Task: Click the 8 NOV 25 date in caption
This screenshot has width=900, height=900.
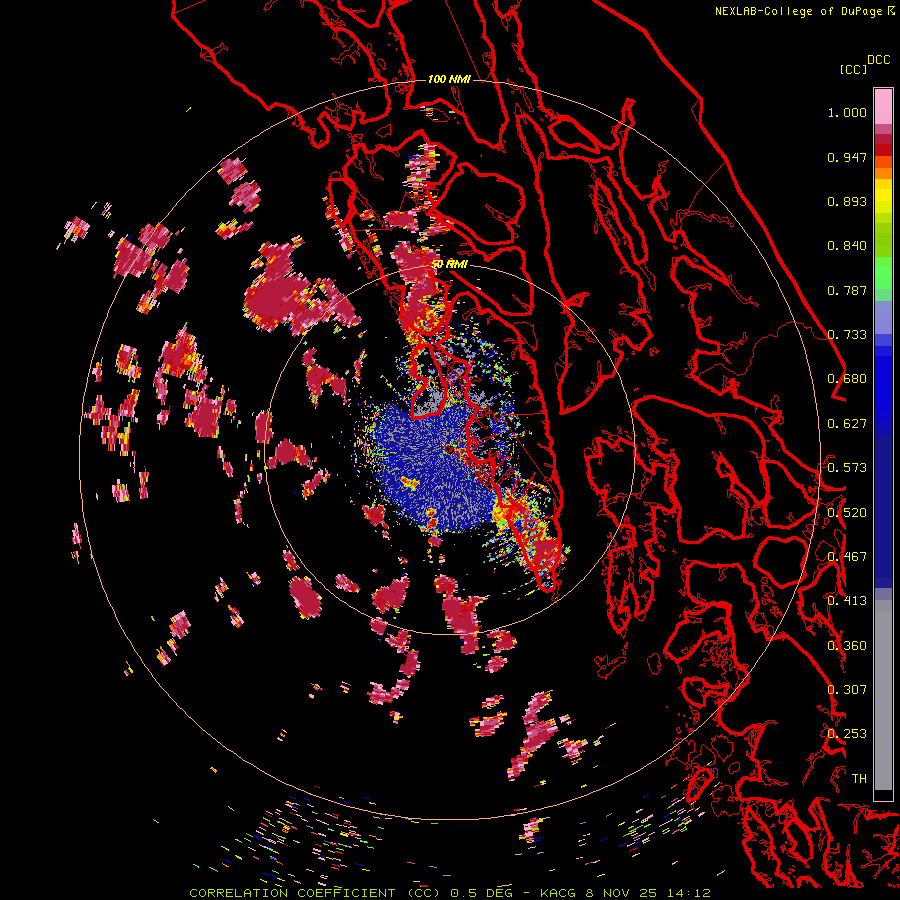Action: point(623,893)
